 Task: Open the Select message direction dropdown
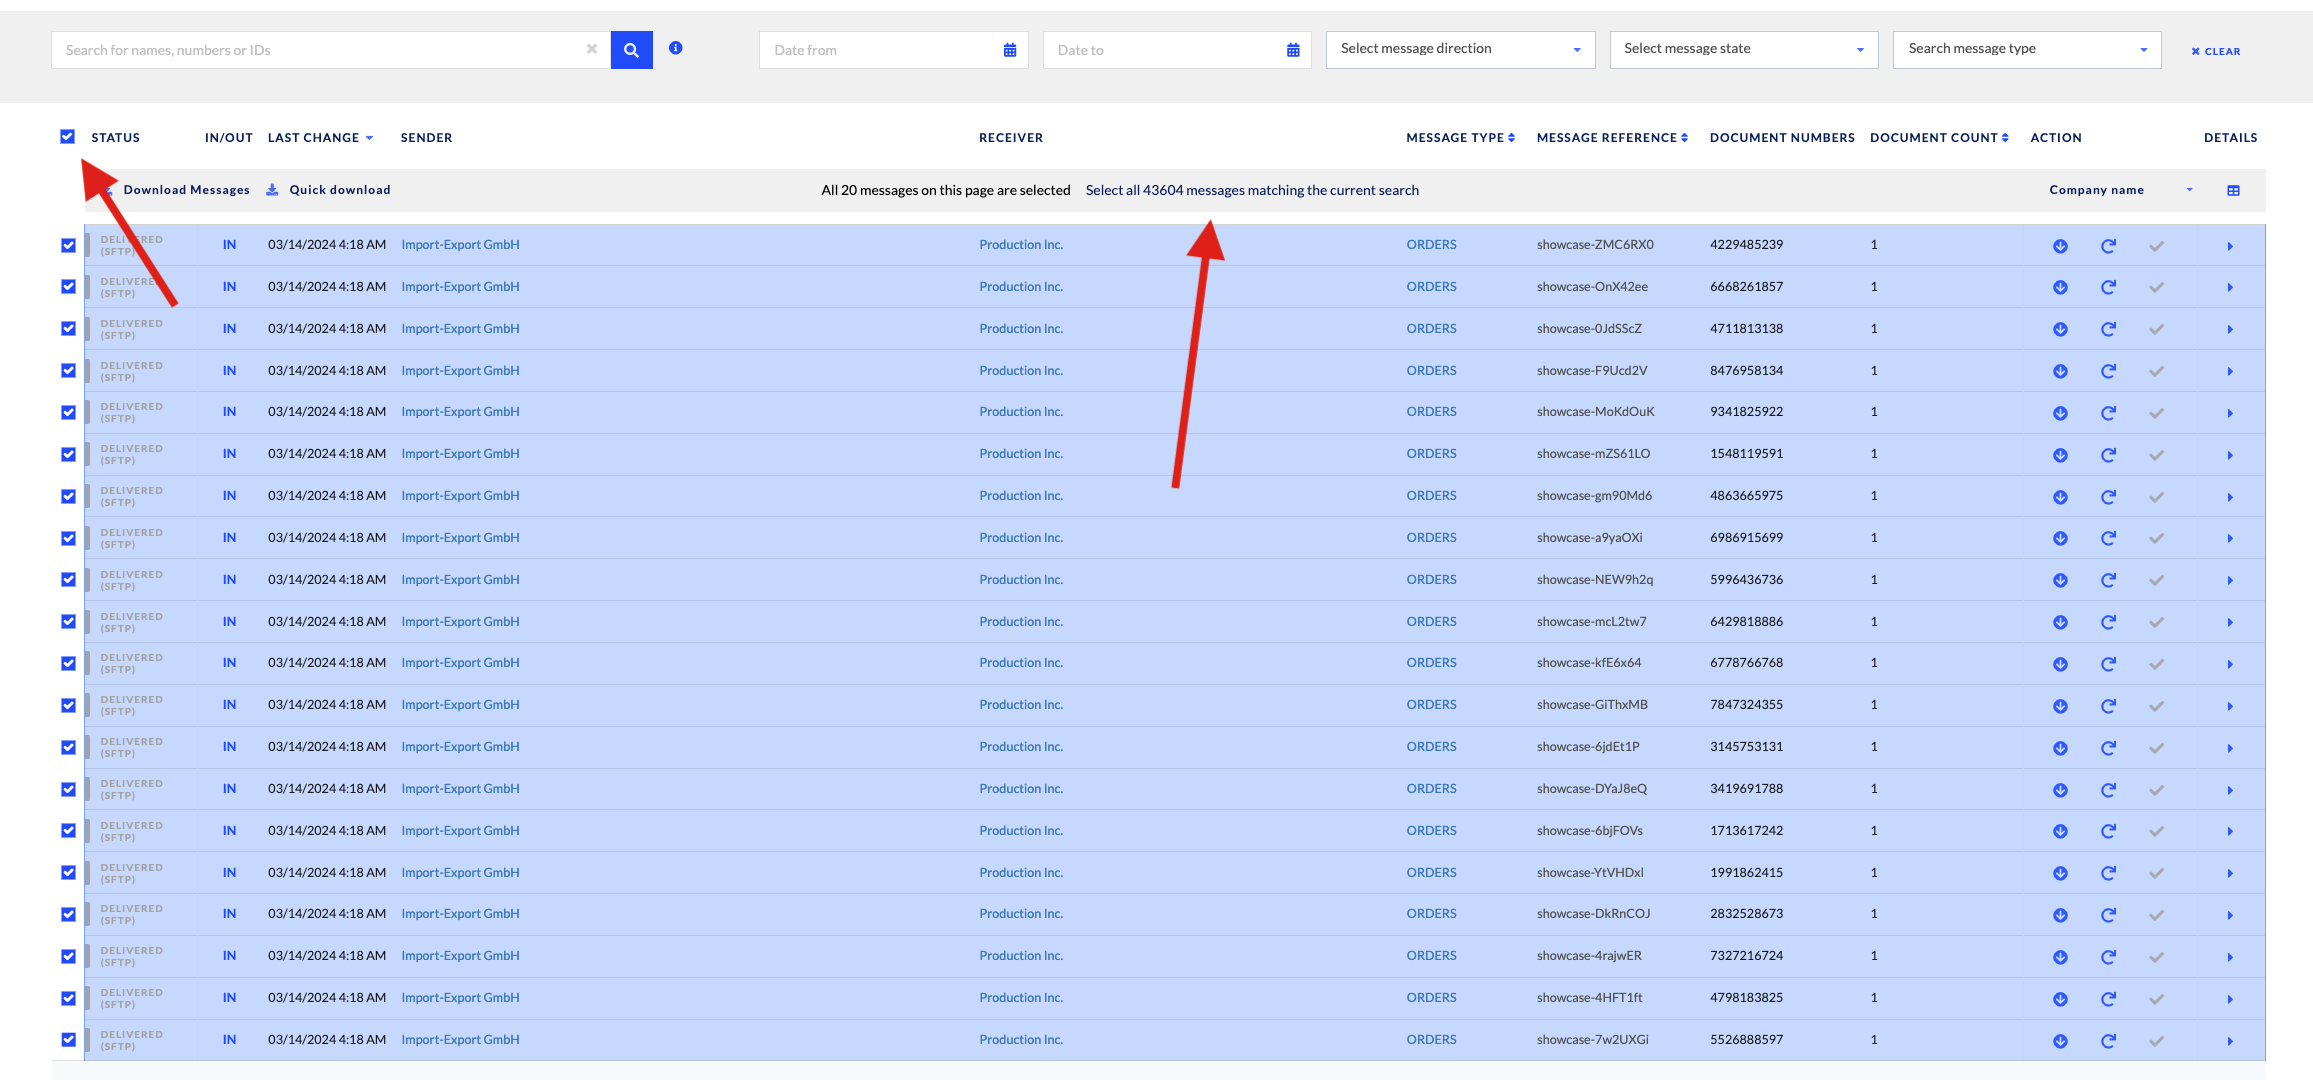[x=1460, y=49]
